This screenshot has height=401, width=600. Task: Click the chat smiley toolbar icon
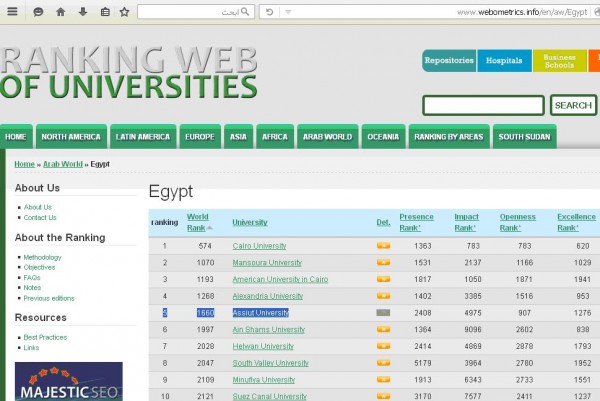38,12
